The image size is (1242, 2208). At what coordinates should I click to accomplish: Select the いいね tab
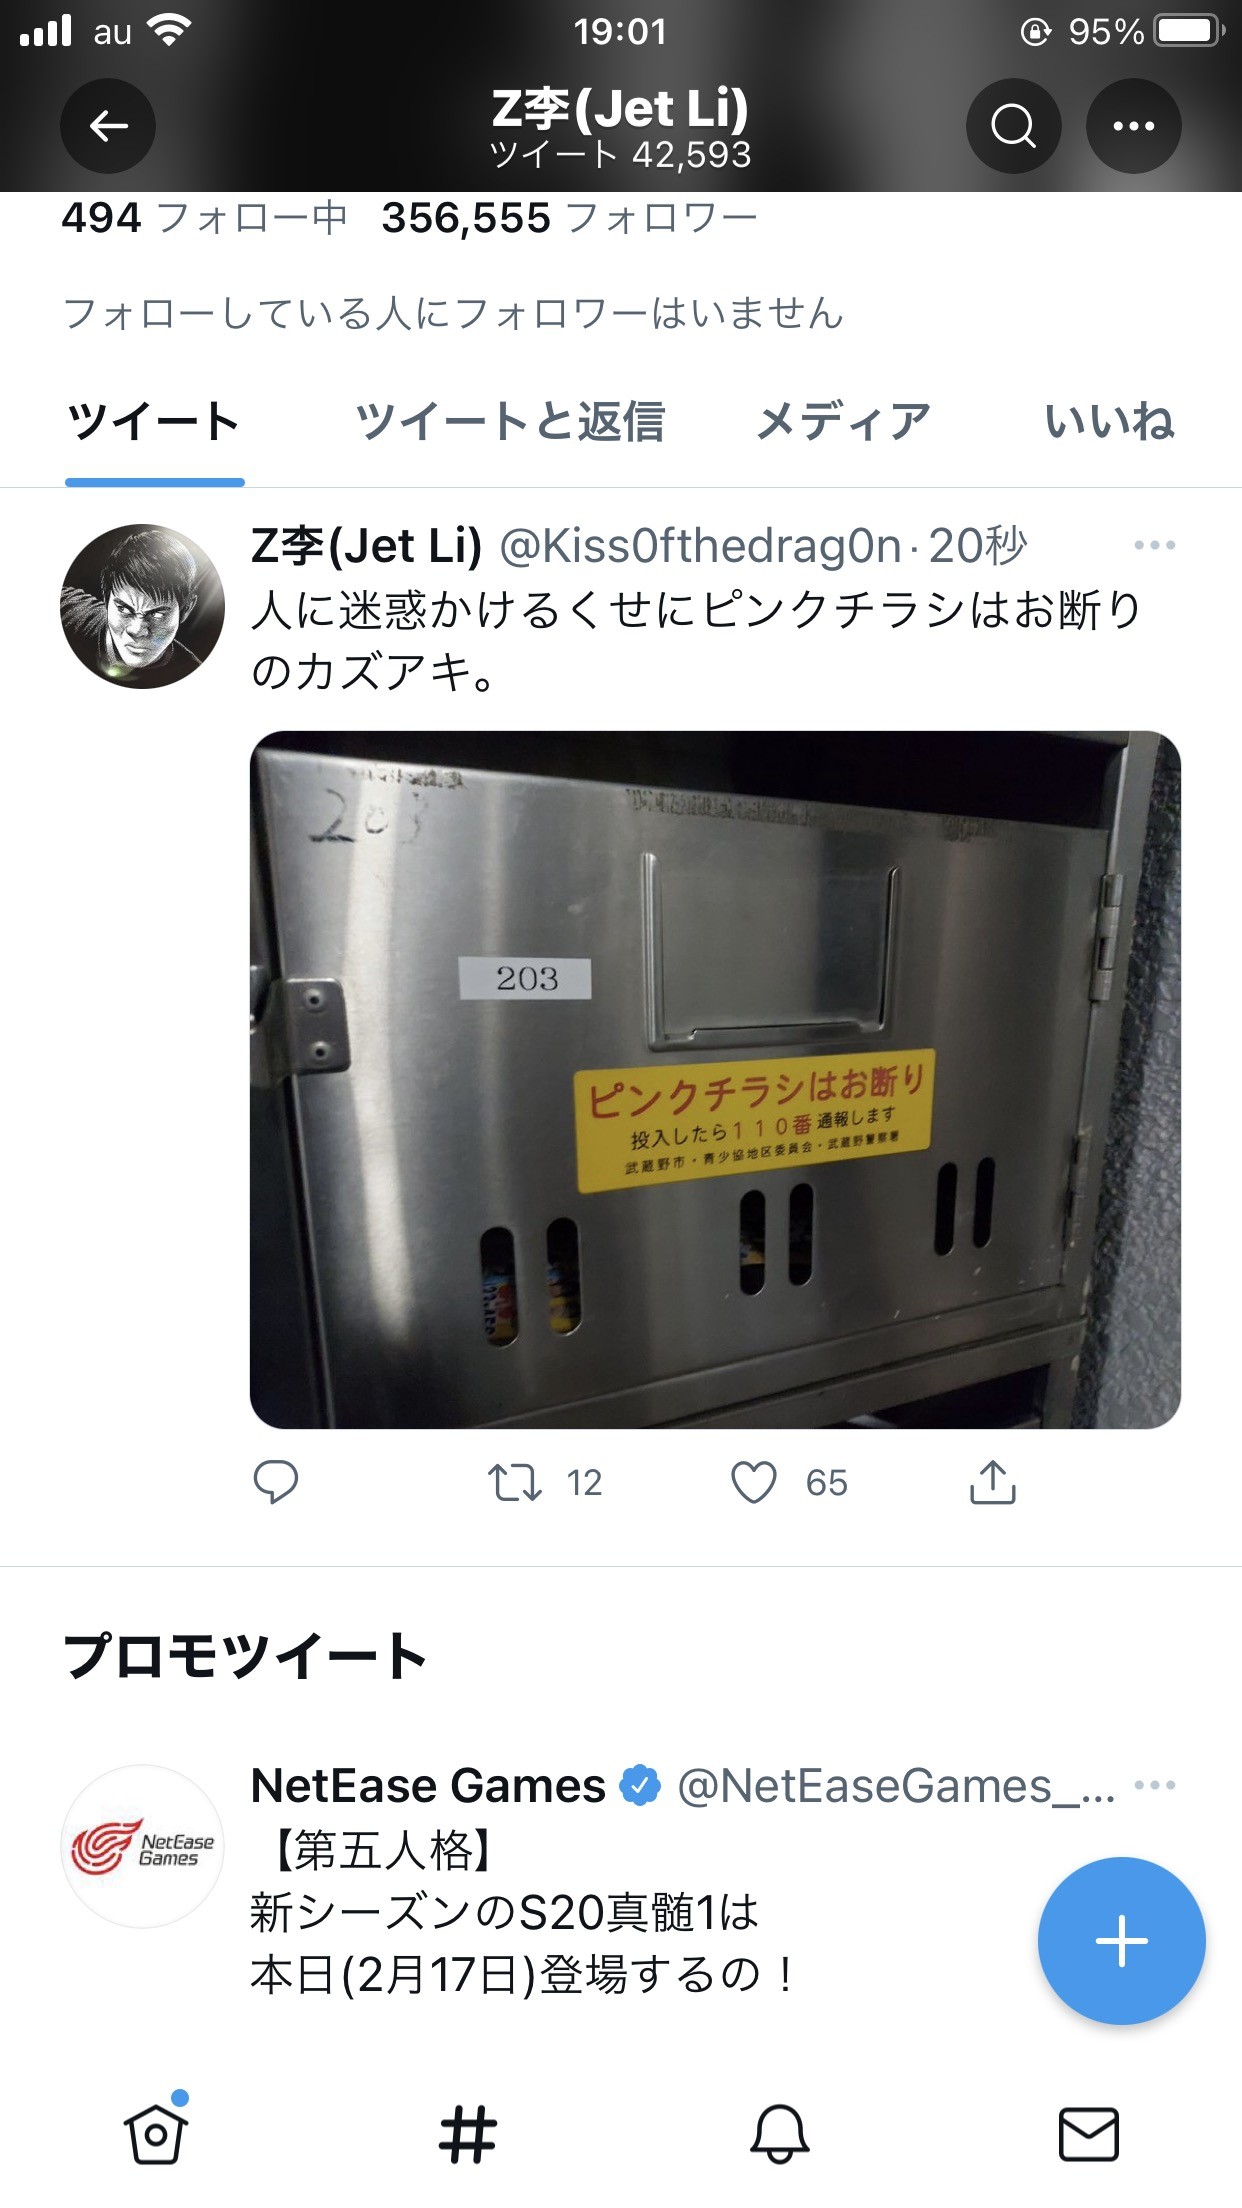tap(1109, 421)
